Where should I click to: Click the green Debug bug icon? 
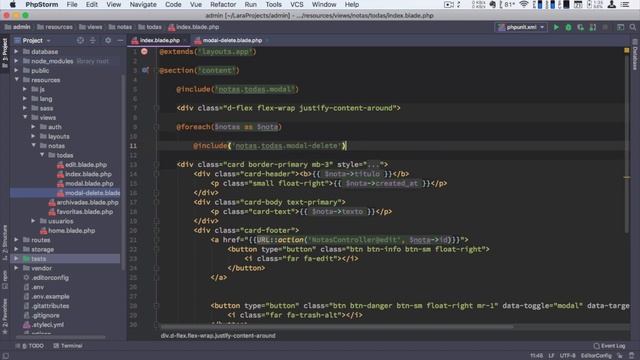pos(568,27)
